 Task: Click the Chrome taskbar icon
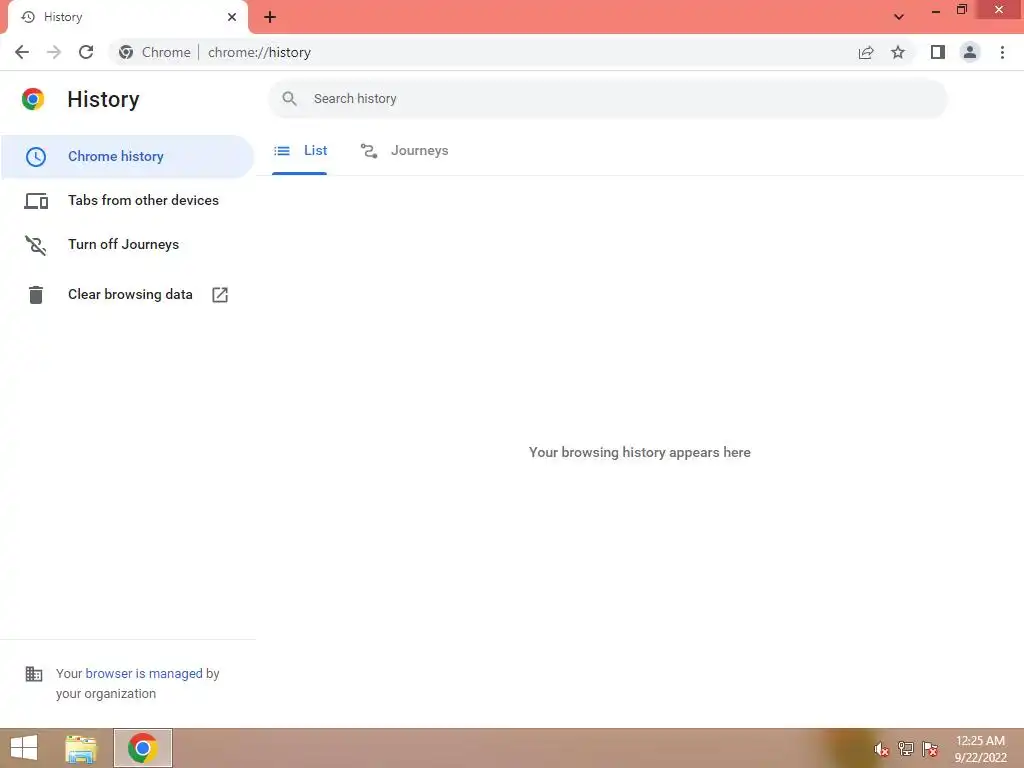click(142, 748)
